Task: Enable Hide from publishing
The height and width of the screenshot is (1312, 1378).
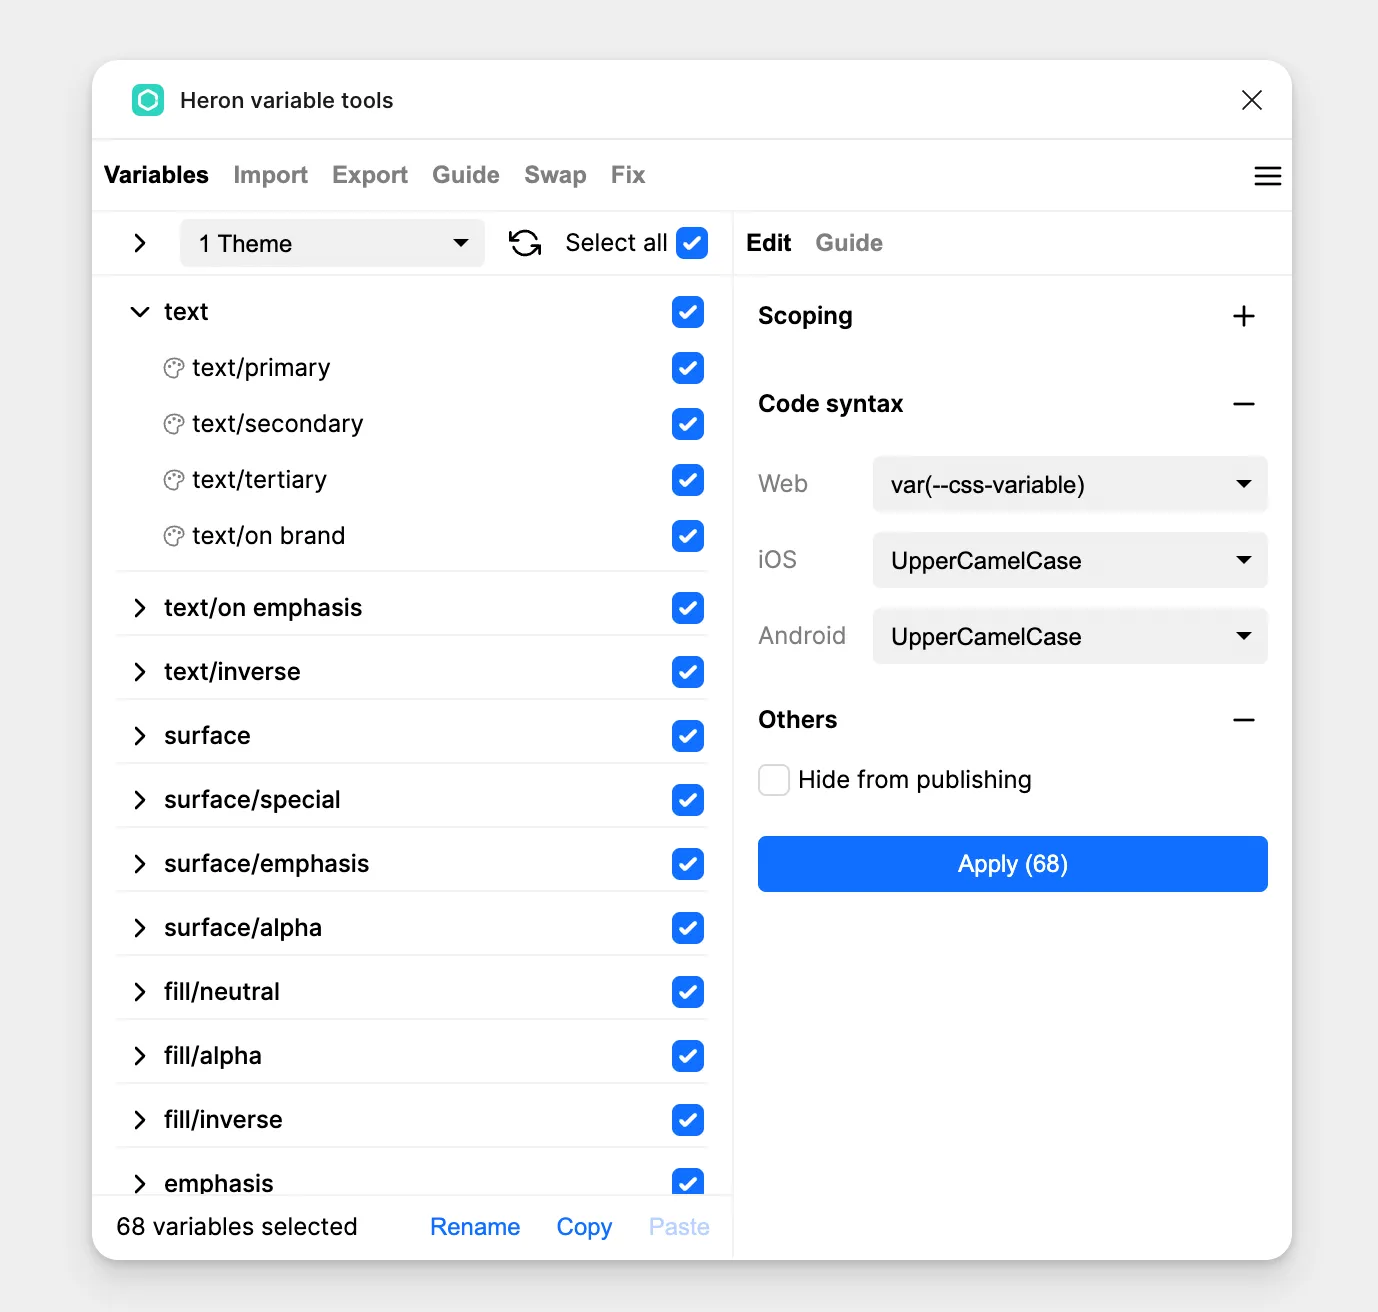Action: 774,780
